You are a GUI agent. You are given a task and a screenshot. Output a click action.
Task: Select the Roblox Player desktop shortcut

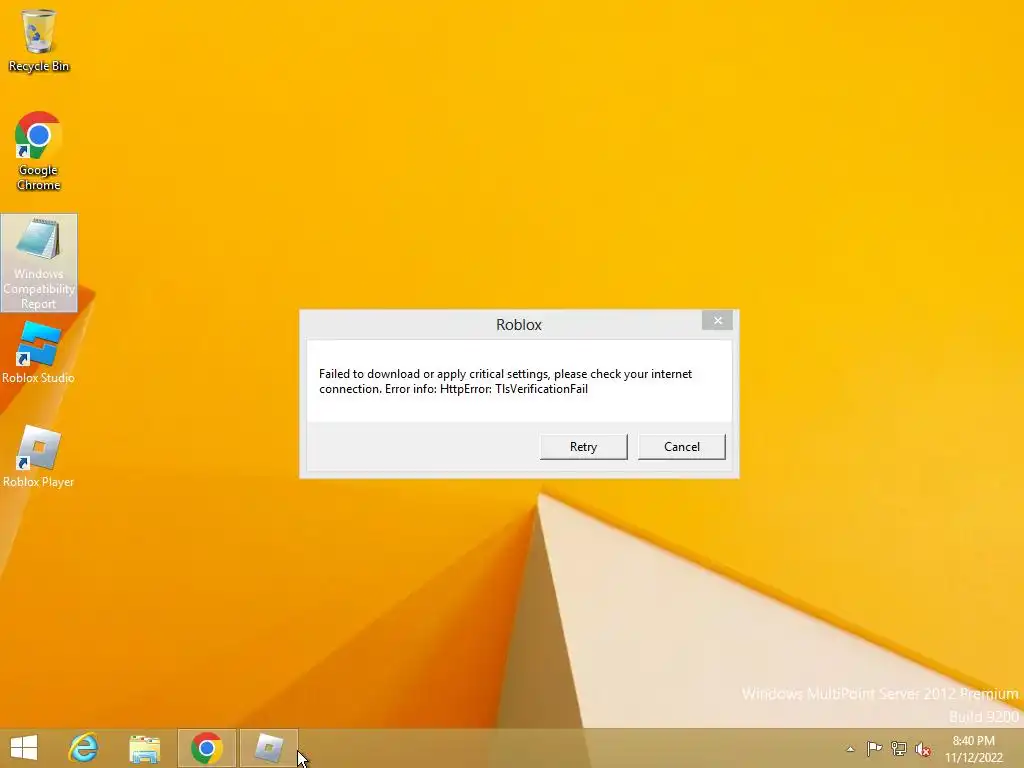[x=39, y=456]
